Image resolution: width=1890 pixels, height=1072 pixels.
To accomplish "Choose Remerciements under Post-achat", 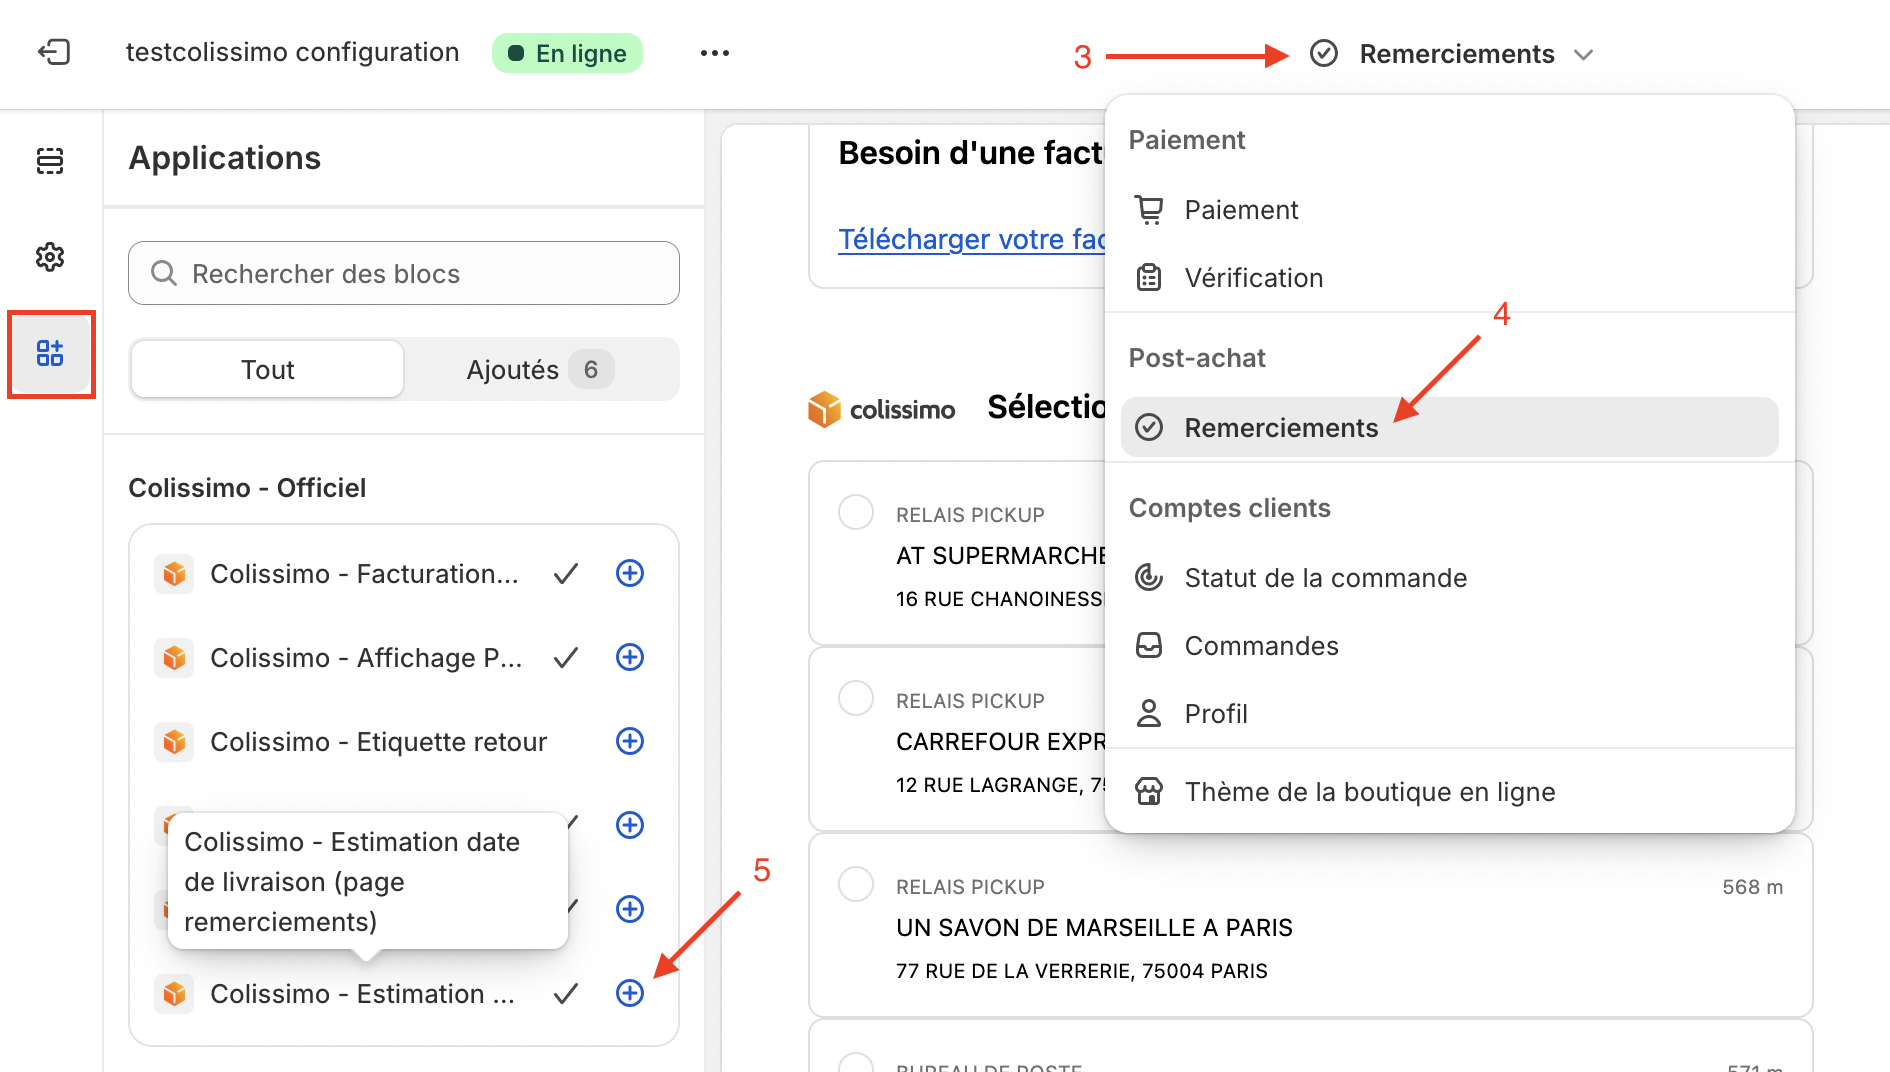I will (1450, 428).
